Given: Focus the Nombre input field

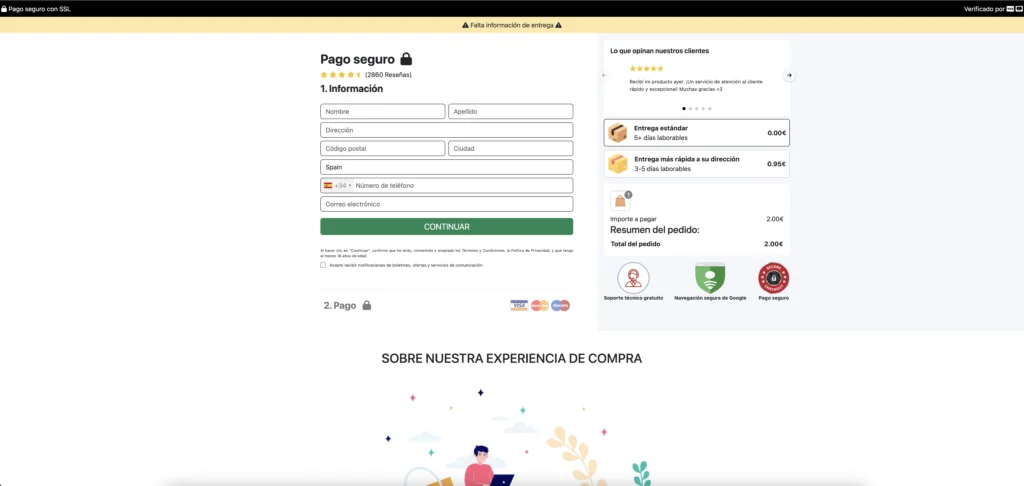Looking at the screenshot, I should pyautogui.click(x=383, y=111).
